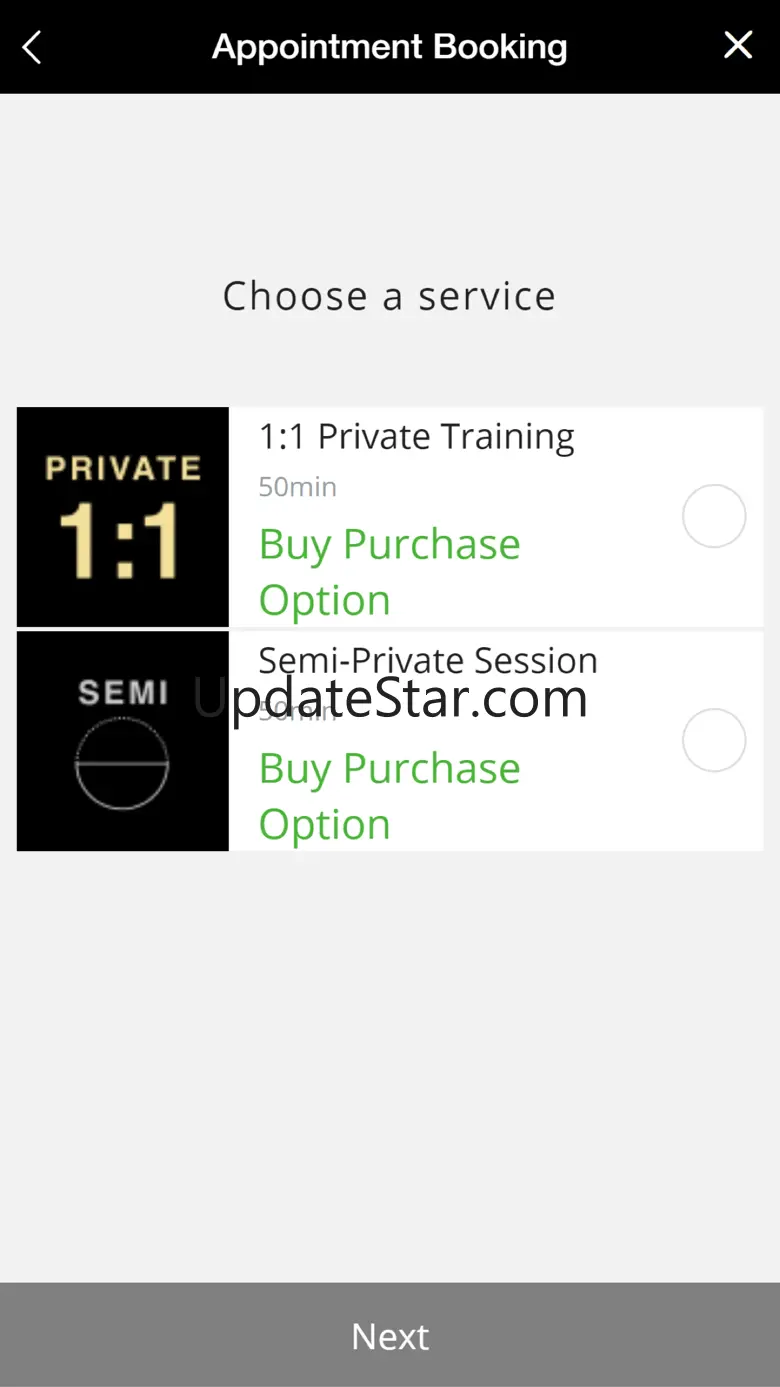Tap the 50min label under Semi-Private Session
Viewport: 780px width, 1387px height.
pyautogui.click(x=298, y=711)
